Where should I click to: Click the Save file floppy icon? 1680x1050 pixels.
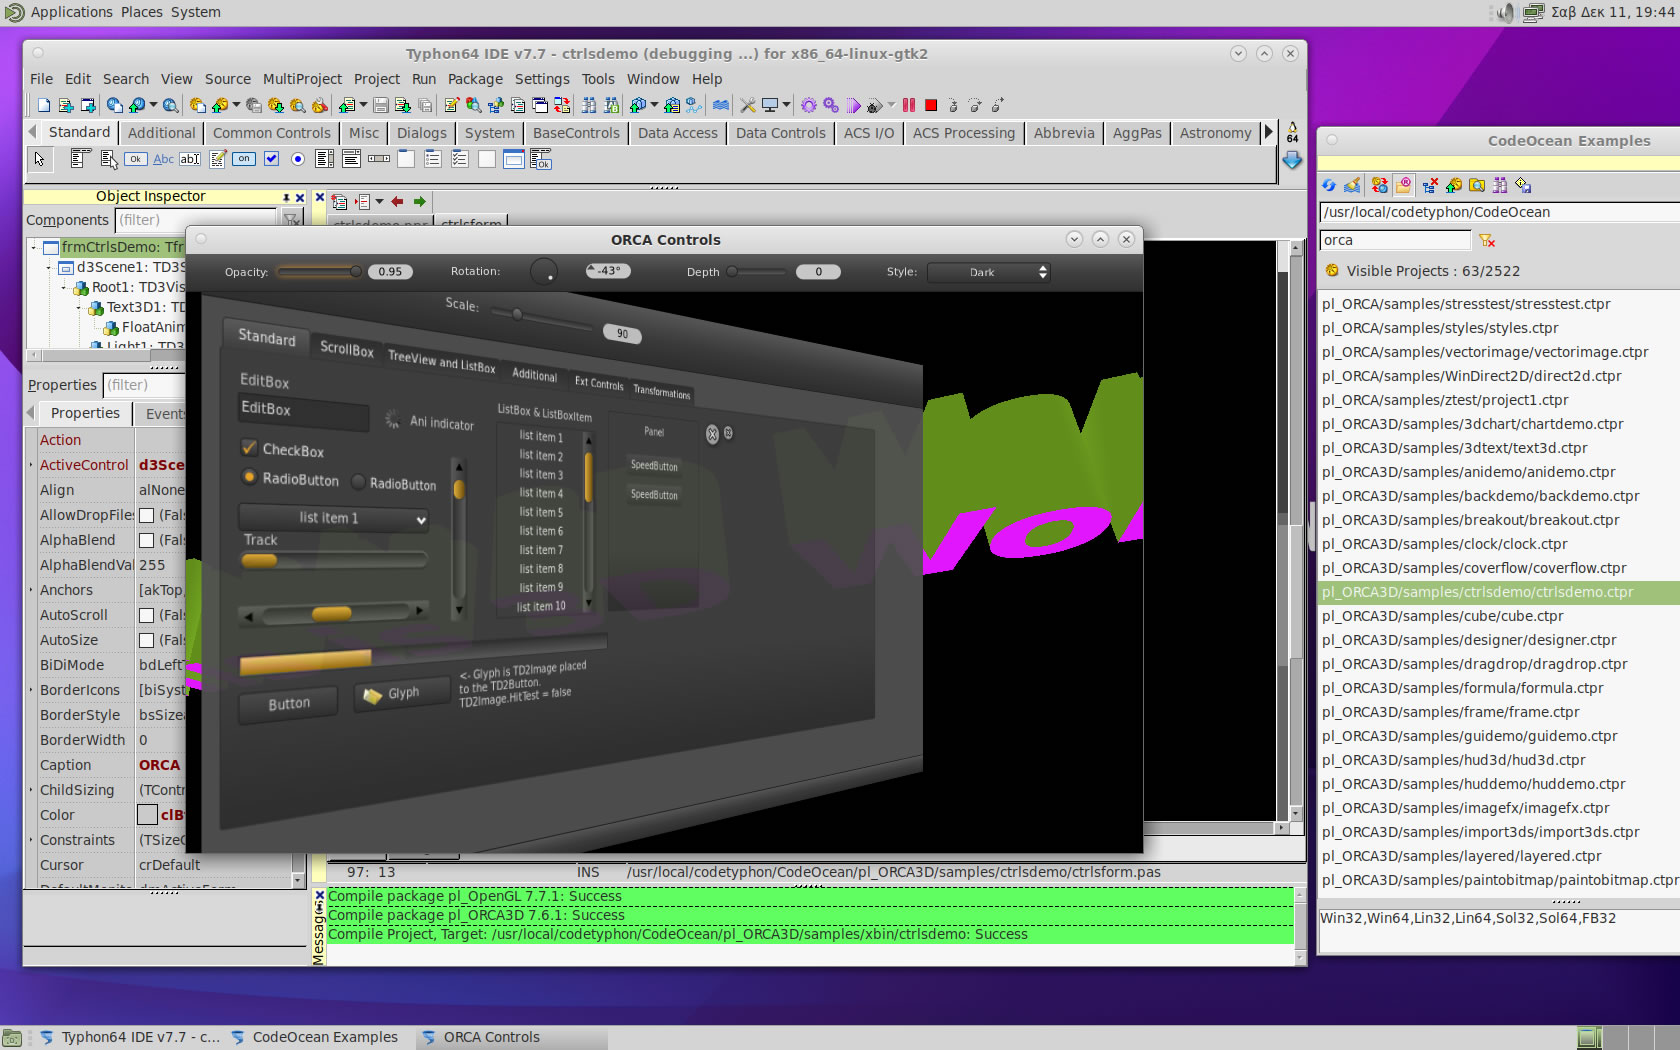click(381, 105)
